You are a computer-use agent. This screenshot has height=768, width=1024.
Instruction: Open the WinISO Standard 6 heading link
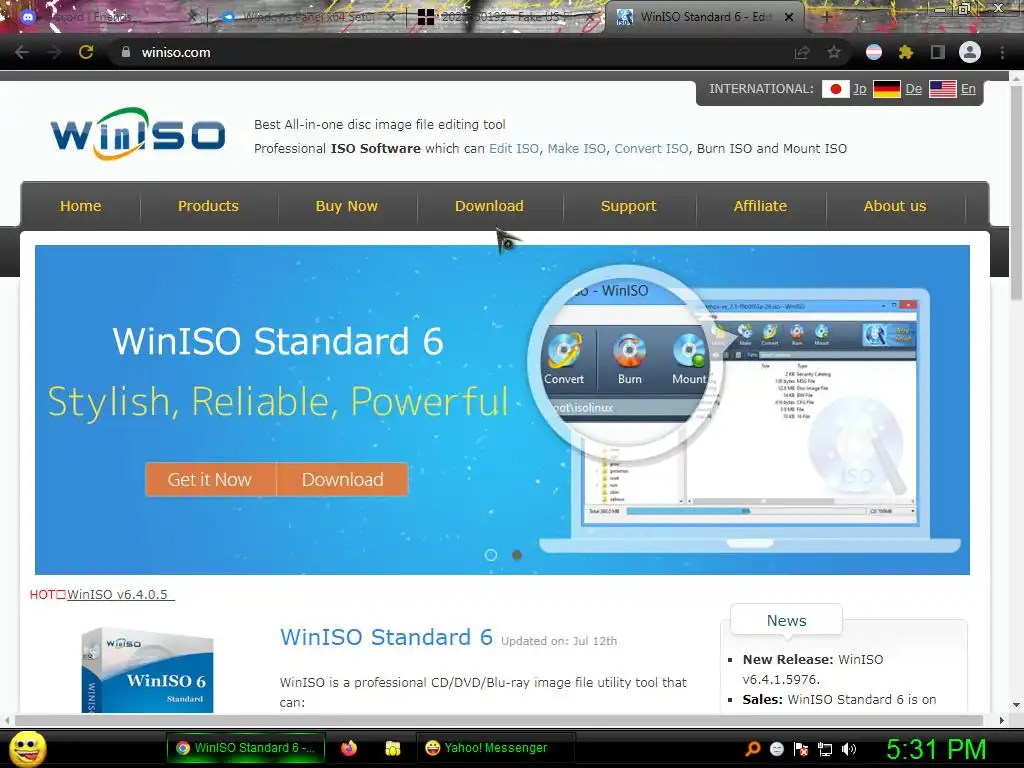tap(386, 637)
